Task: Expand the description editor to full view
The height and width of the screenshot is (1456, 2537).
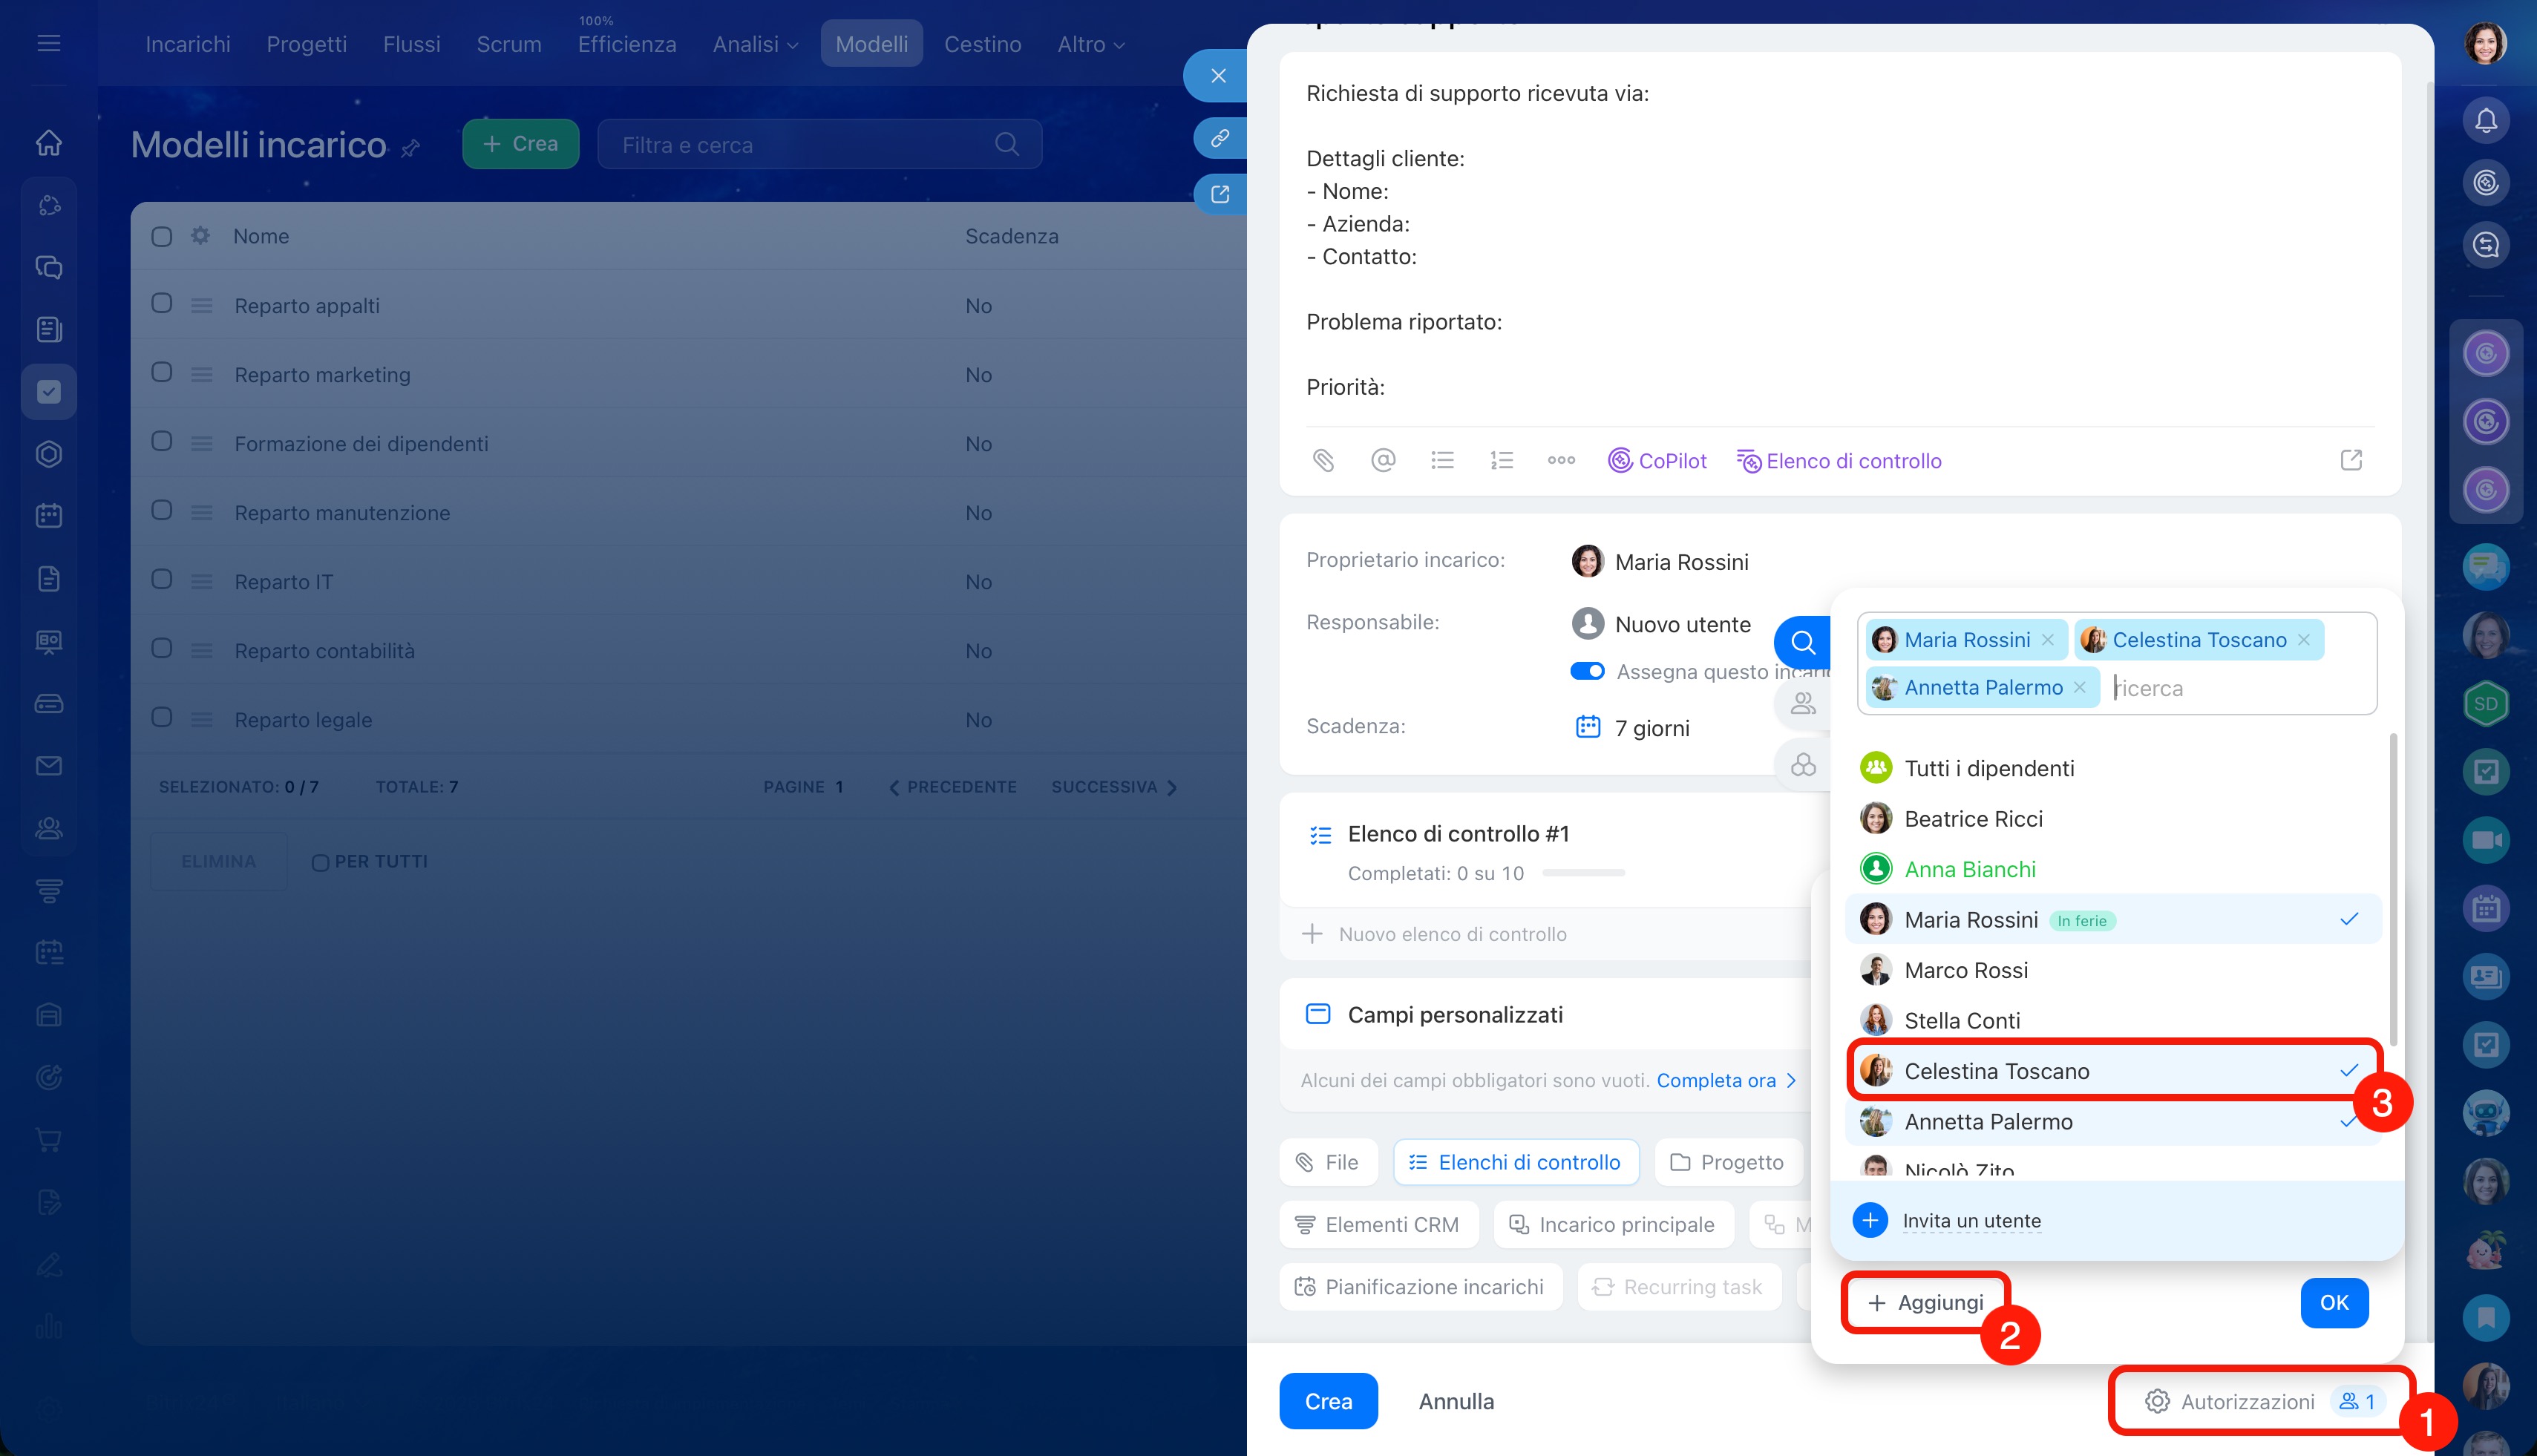Action: pyautogui.click(x=2351, y=460)
